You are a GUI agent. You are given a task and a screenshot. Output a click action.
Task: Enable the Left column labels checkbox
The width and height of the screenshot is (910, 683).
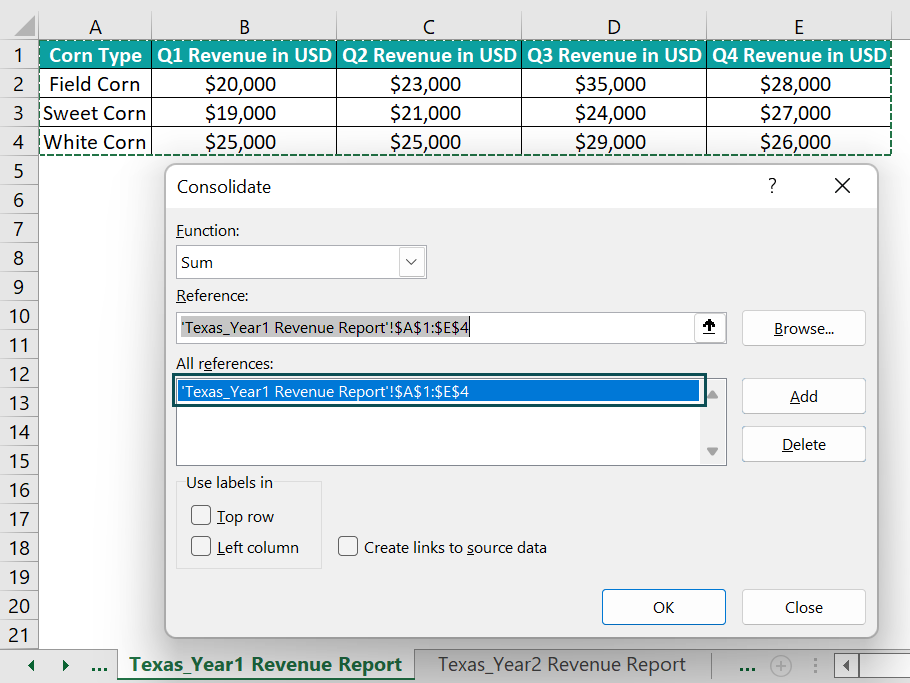(x=201, y=547)
